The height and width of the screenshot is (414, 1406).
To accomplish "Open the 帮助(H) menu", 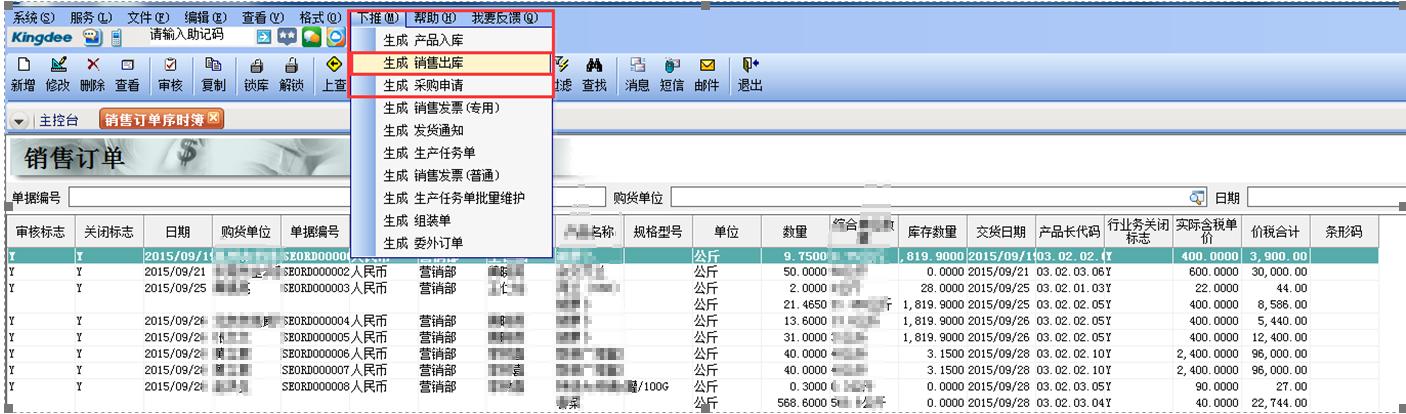I will point(434,18).
